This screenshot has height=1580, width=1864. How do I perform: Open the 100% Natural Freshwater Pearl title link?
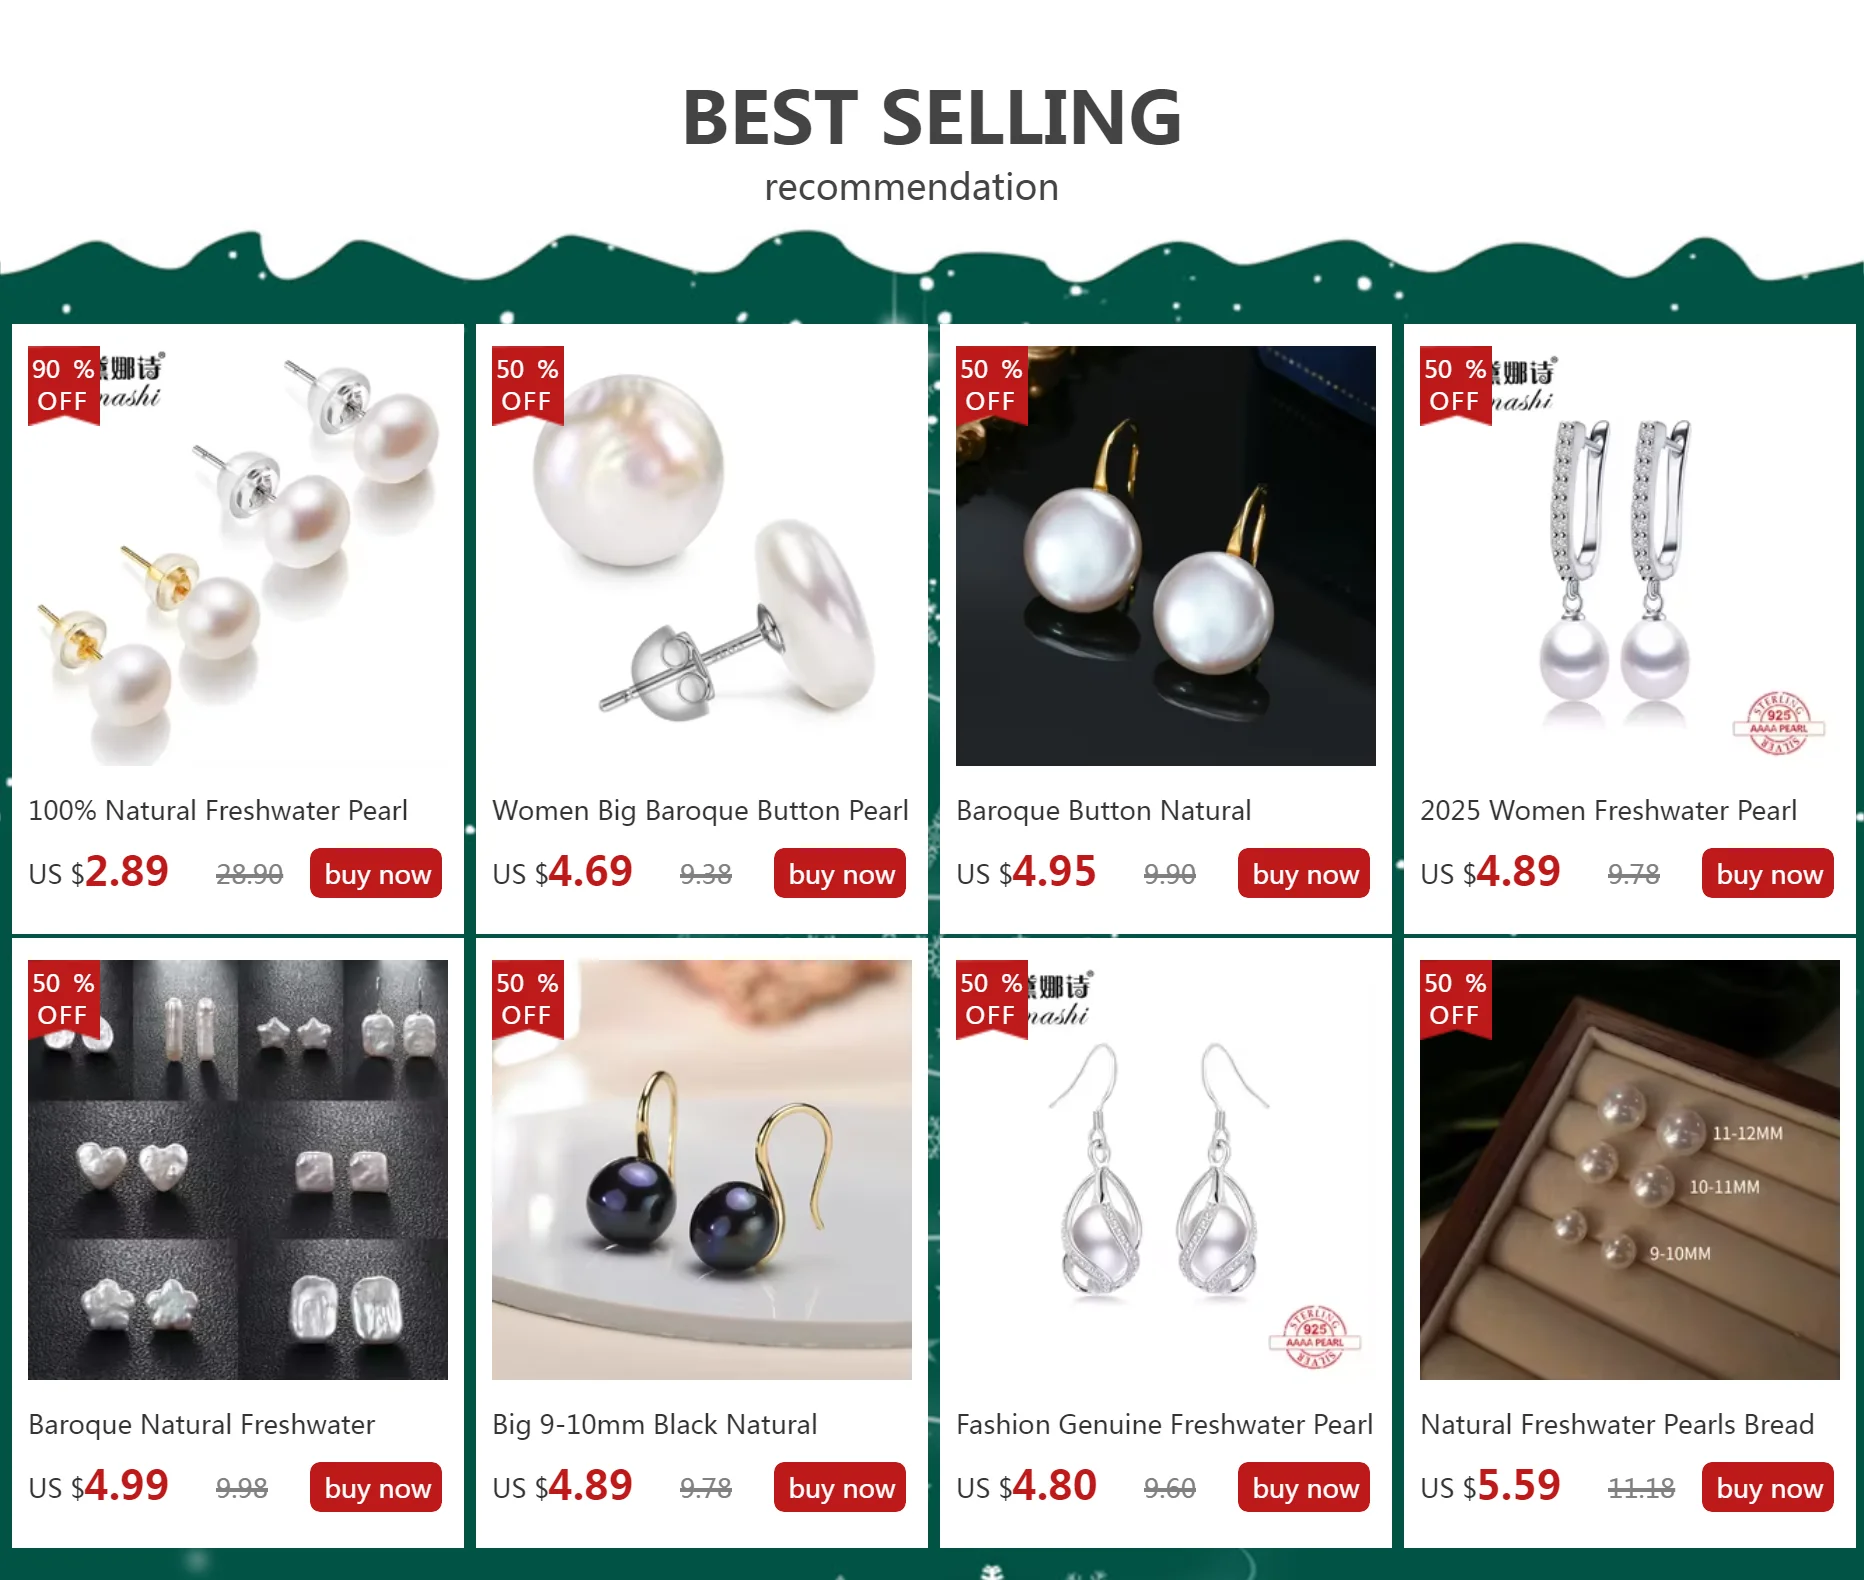(x=218, y=811)
